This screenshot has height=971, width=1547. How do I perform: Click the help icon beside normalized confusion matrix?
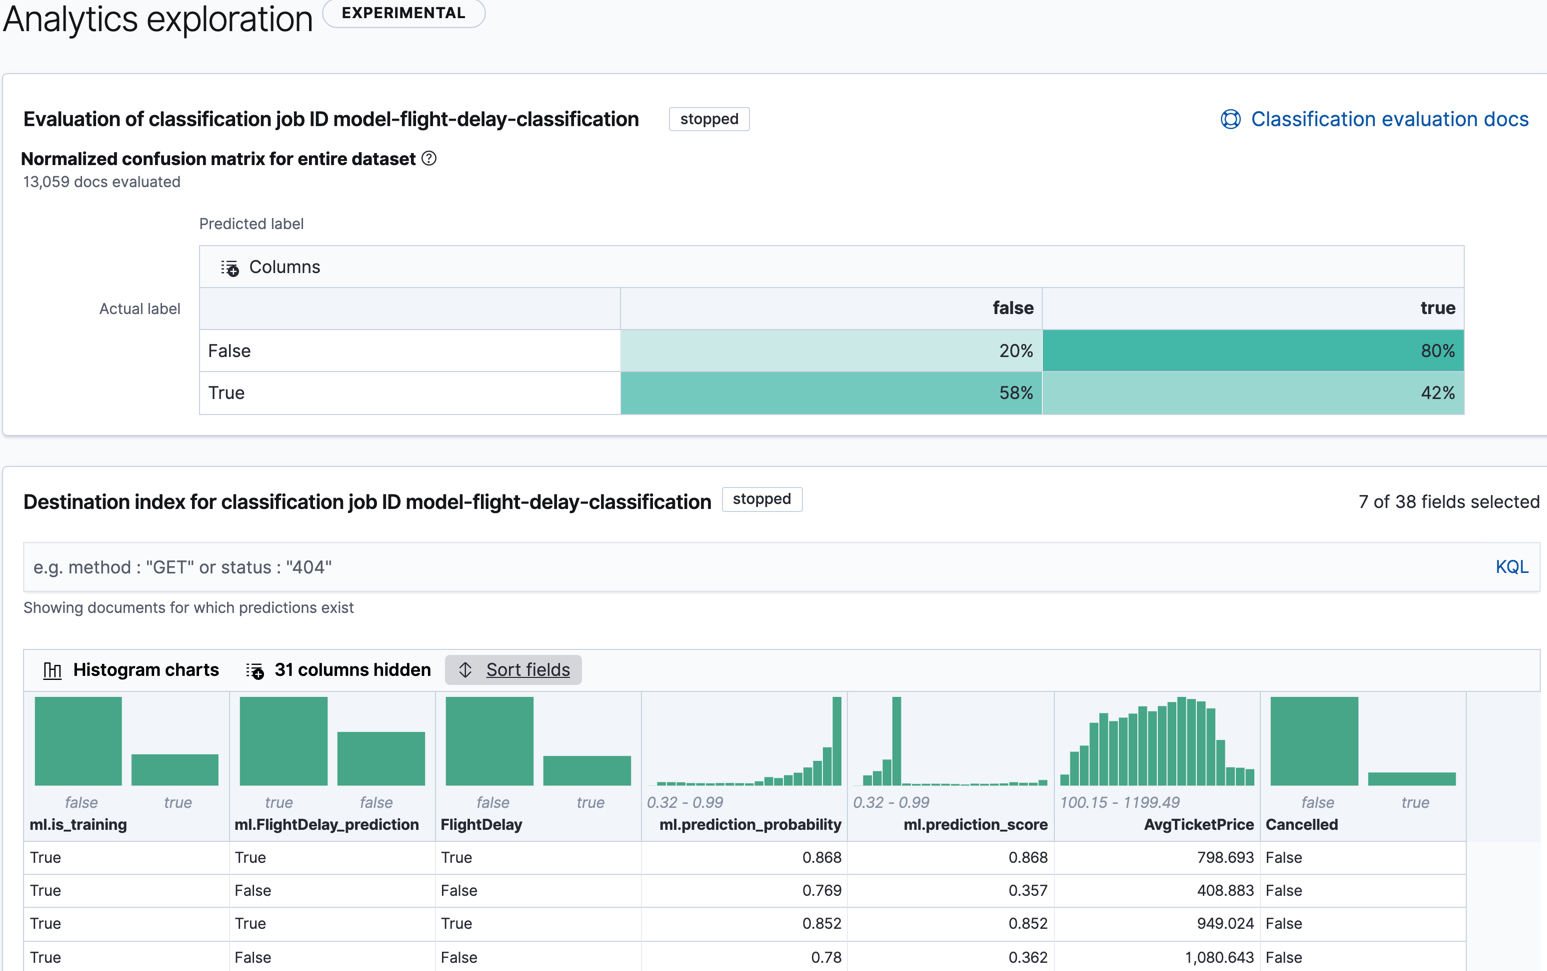(429, 158)
